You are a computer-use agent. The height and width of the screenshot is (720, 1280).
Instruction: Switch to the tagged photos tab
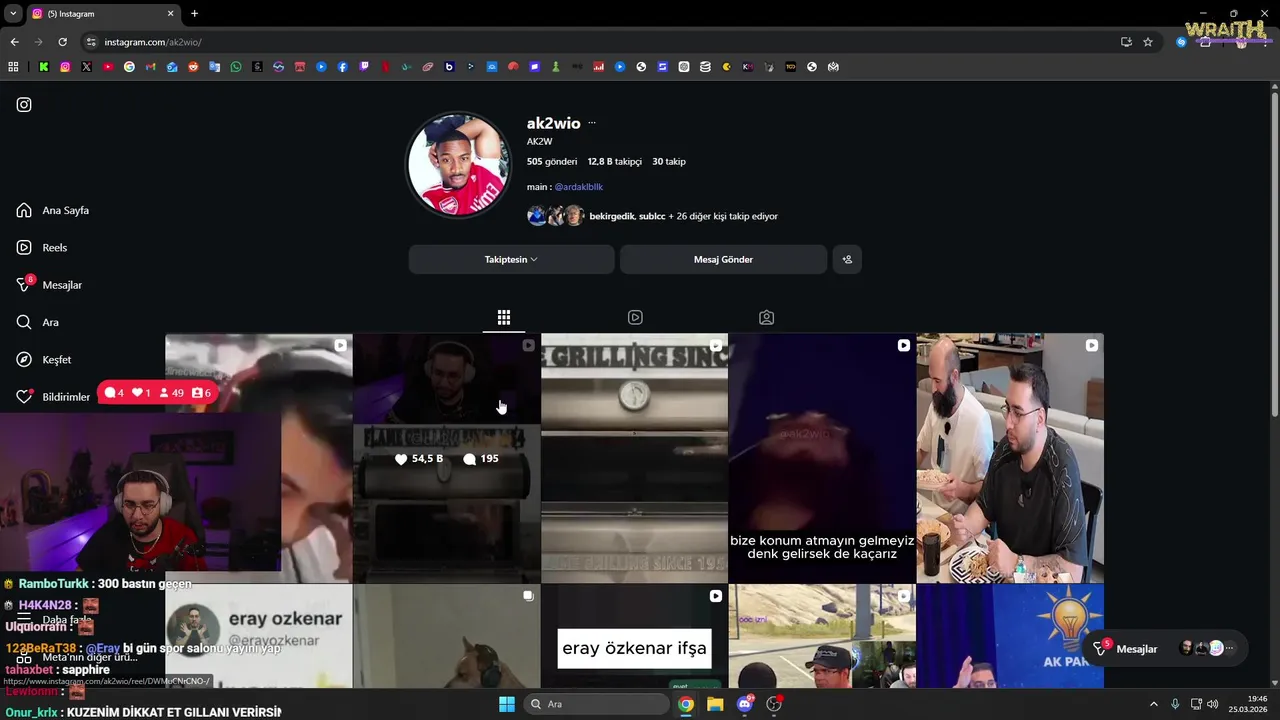pos(766,317)
